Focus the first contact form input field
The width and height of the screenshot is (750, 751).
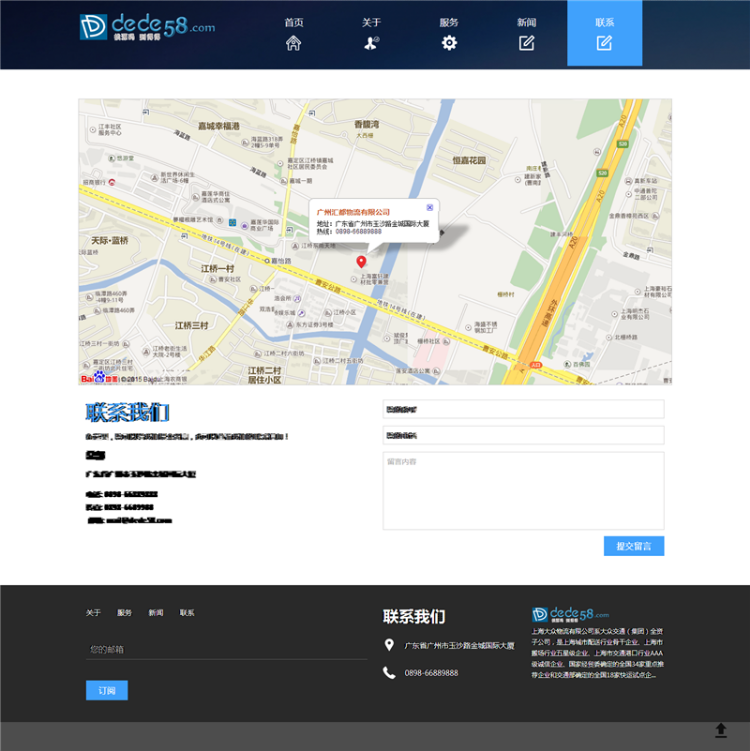click(x=523, y=409)
